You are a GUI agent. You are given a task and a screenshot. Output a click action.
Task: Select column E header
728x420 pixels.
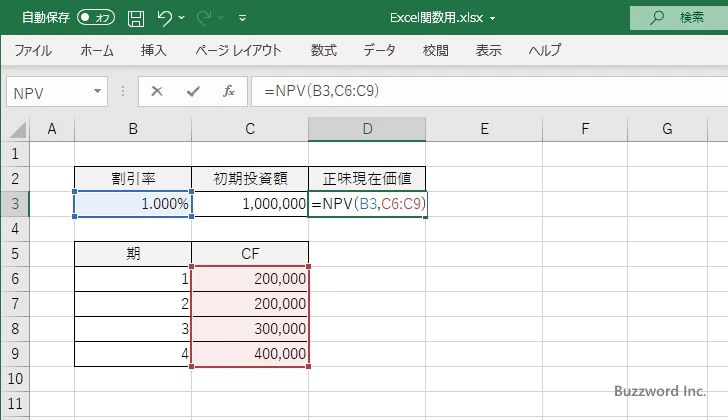(484, 129)
